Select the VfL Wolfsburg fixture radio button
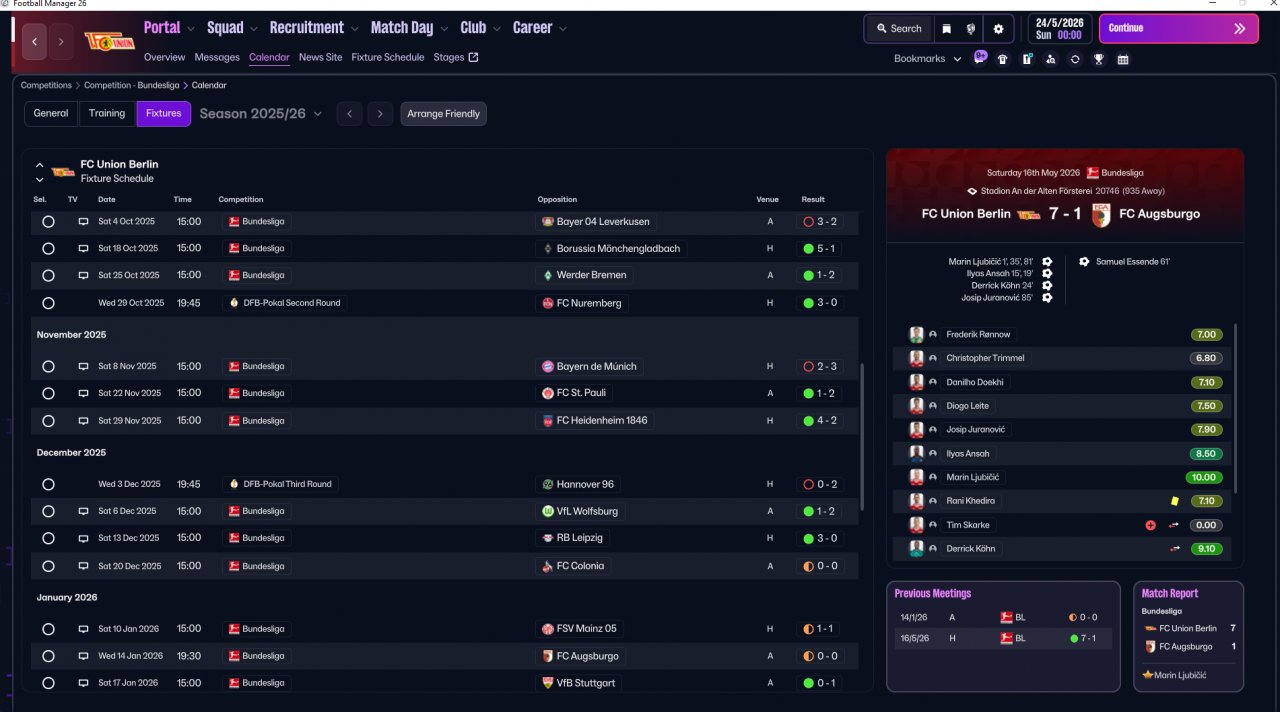This screenshot has height=712, width=1280. pos(48,511)
